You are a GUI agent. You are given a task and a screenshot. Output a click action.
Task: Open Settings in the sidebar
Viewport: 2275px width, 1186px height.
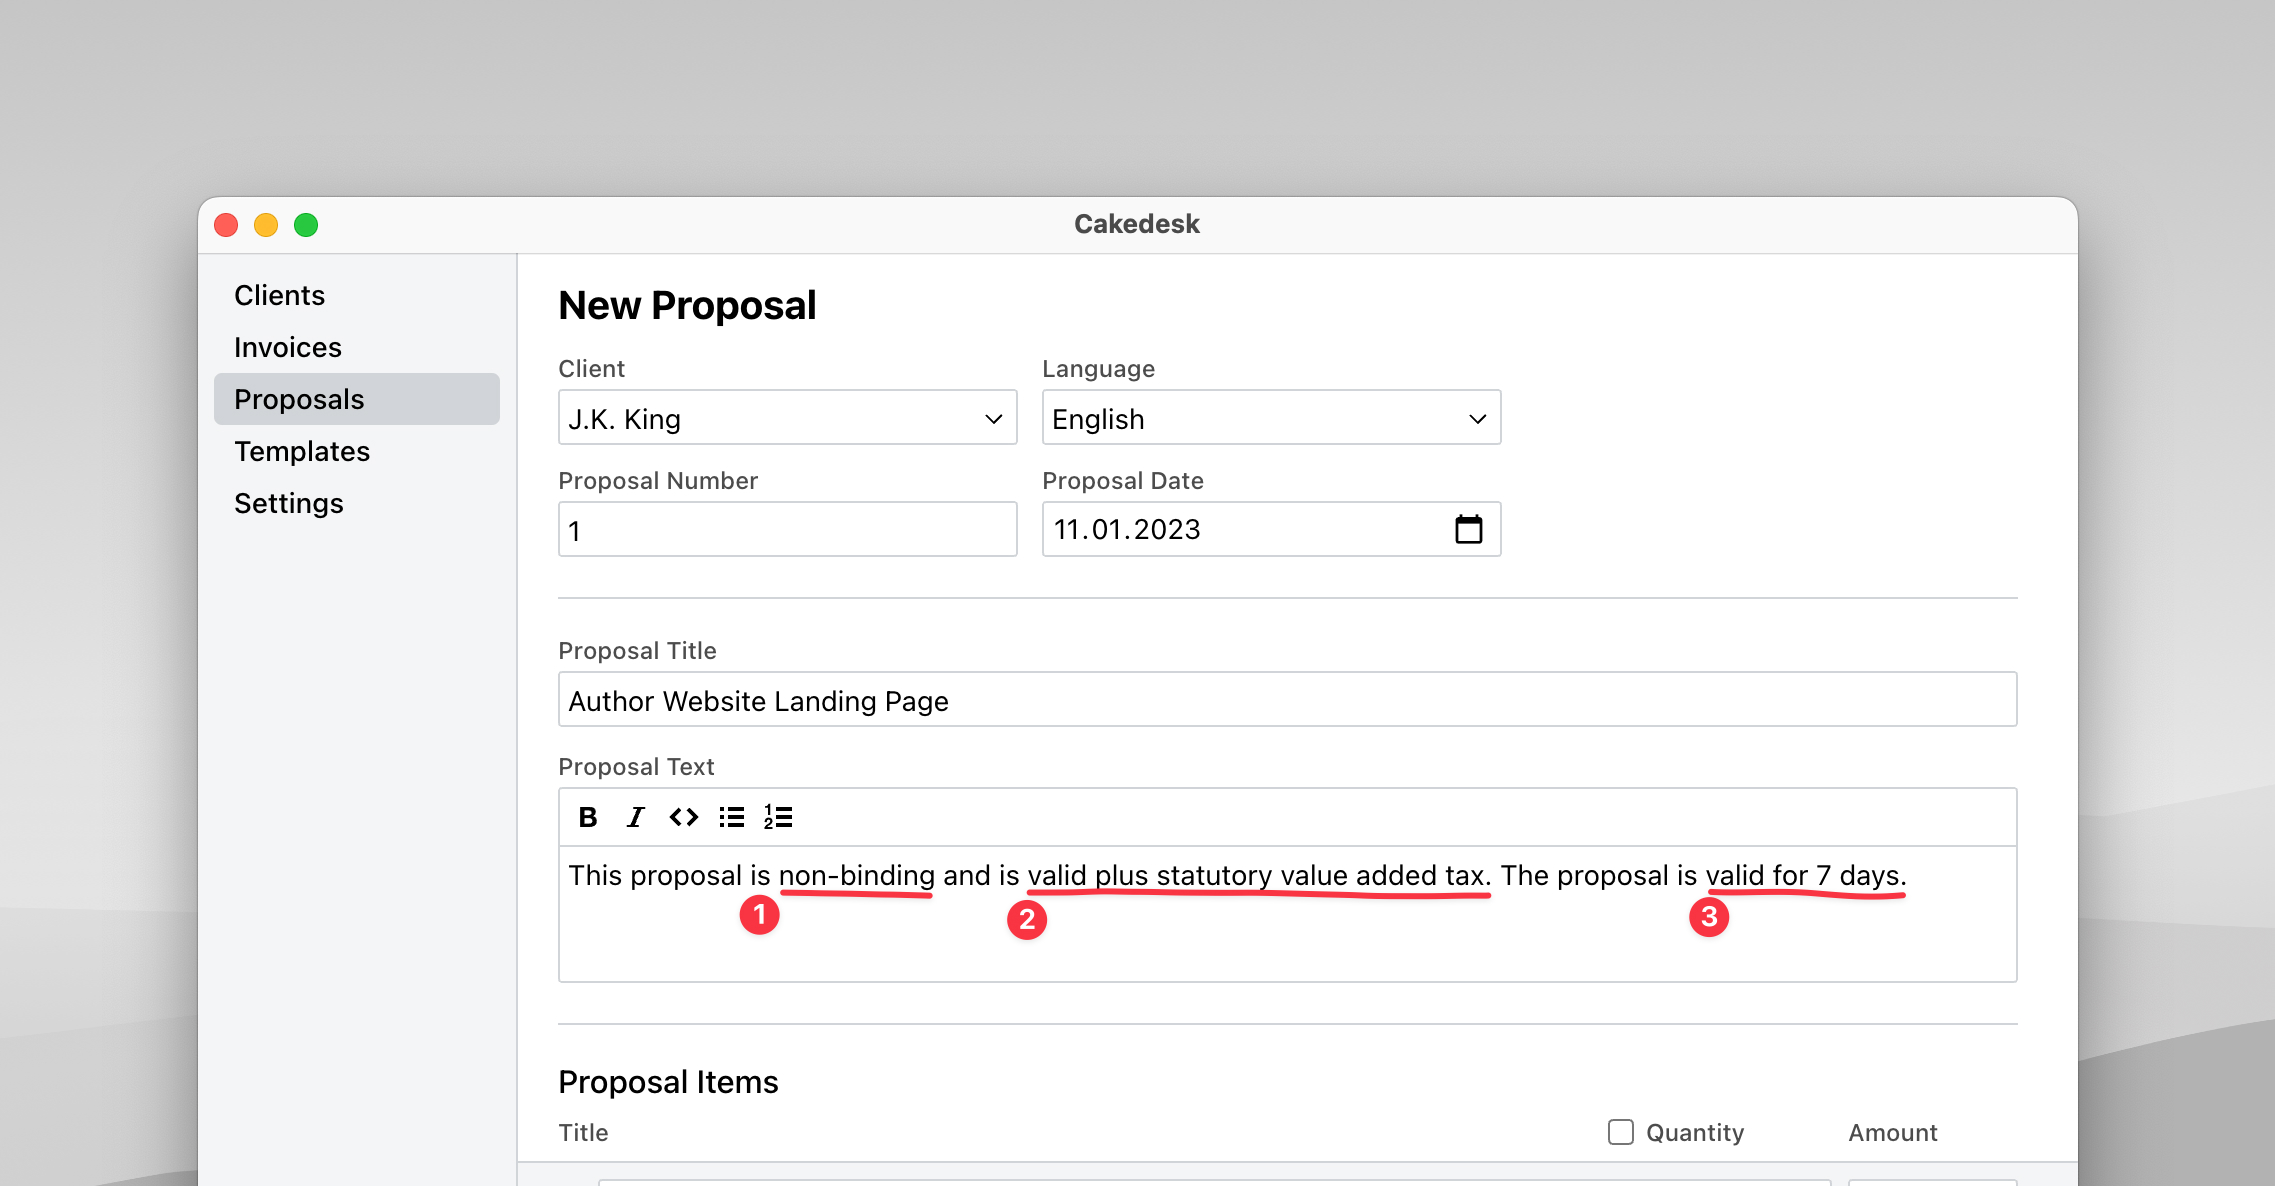click(289, 503)
